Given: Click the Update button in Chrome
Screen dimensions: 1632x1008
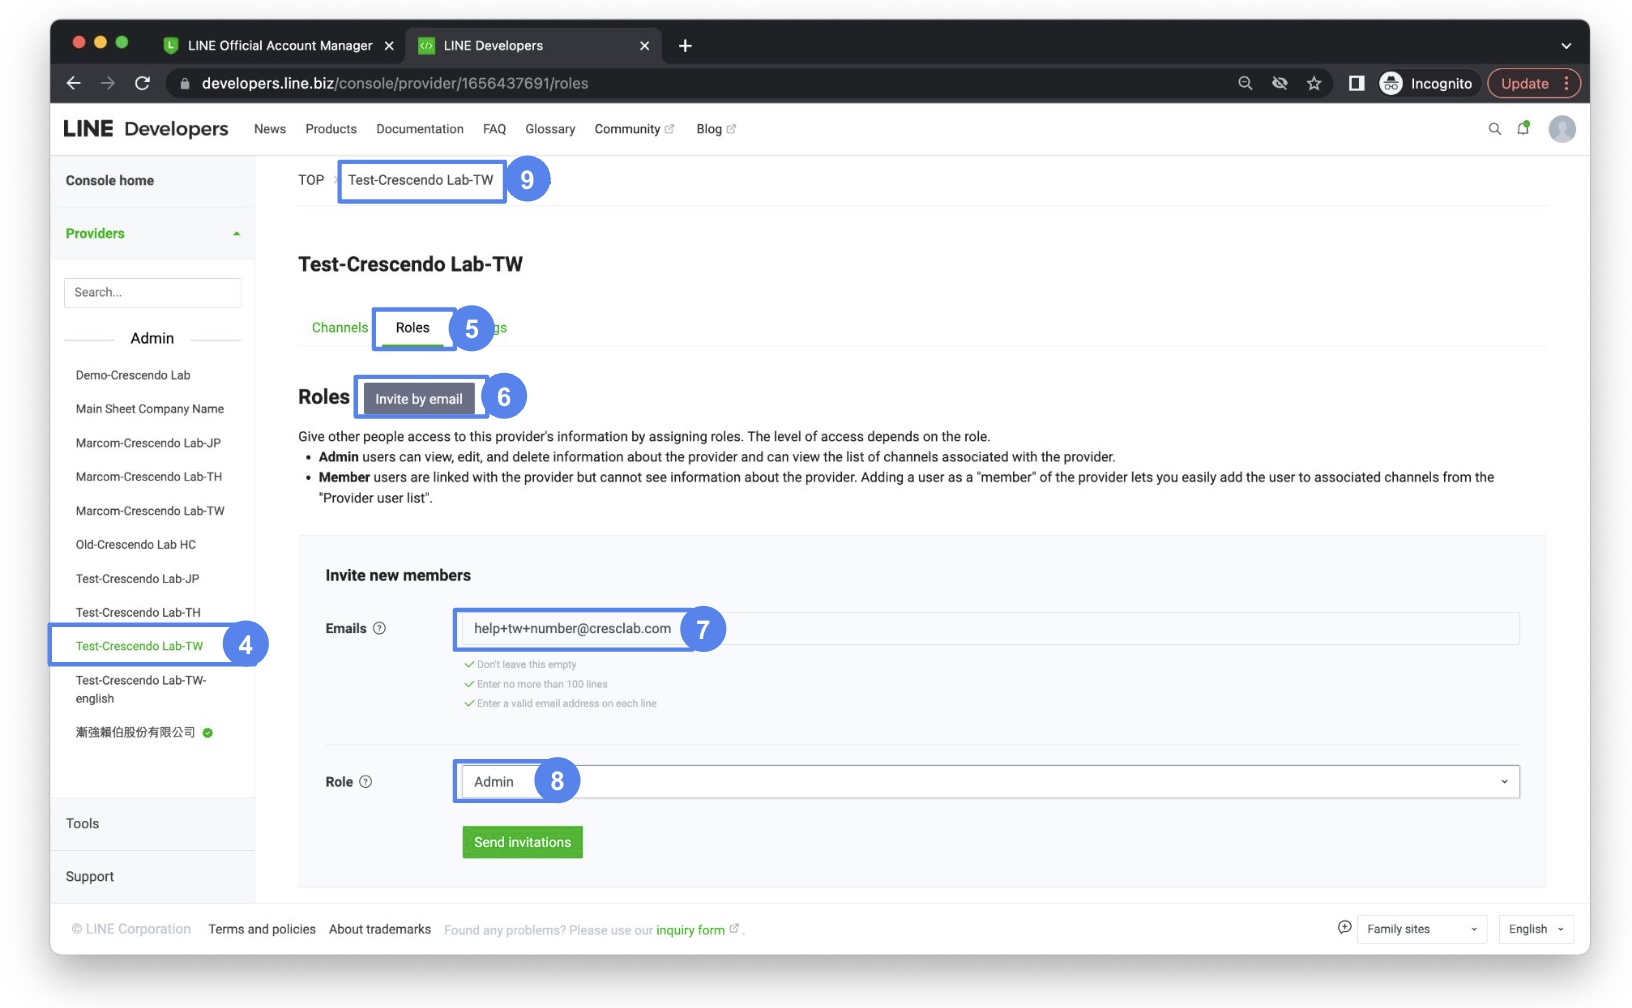Looking at the screenshot, I should (1533, 83).
